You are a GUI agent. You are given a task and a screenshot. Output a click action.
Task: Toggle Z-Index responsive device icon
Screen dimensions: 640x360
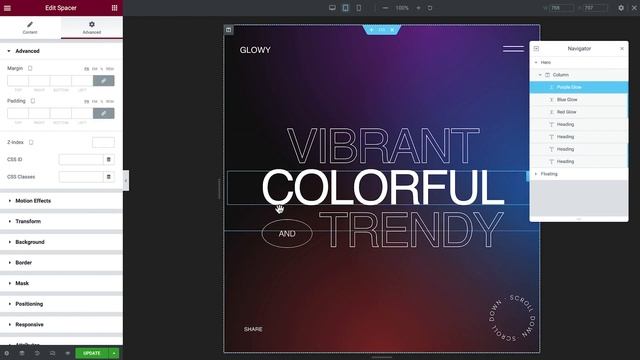coord(31,142)
